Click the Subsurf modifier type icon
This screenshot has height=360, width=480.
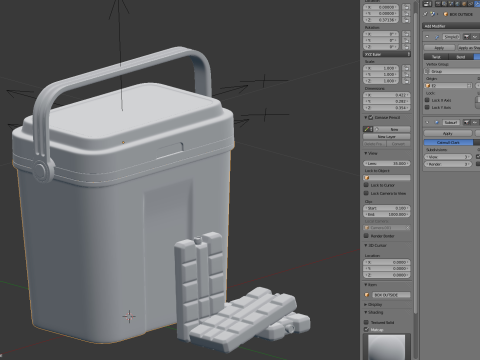437,123
